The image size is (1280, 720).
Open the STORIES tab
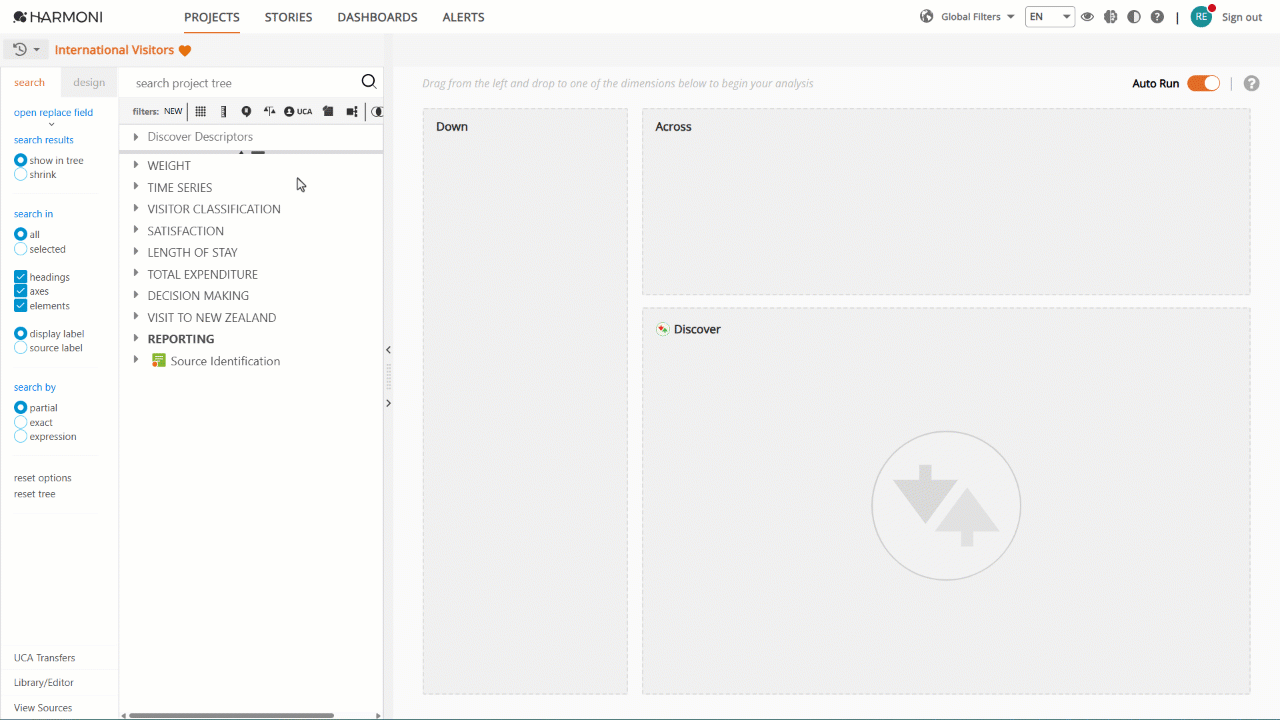click(289, 17)
